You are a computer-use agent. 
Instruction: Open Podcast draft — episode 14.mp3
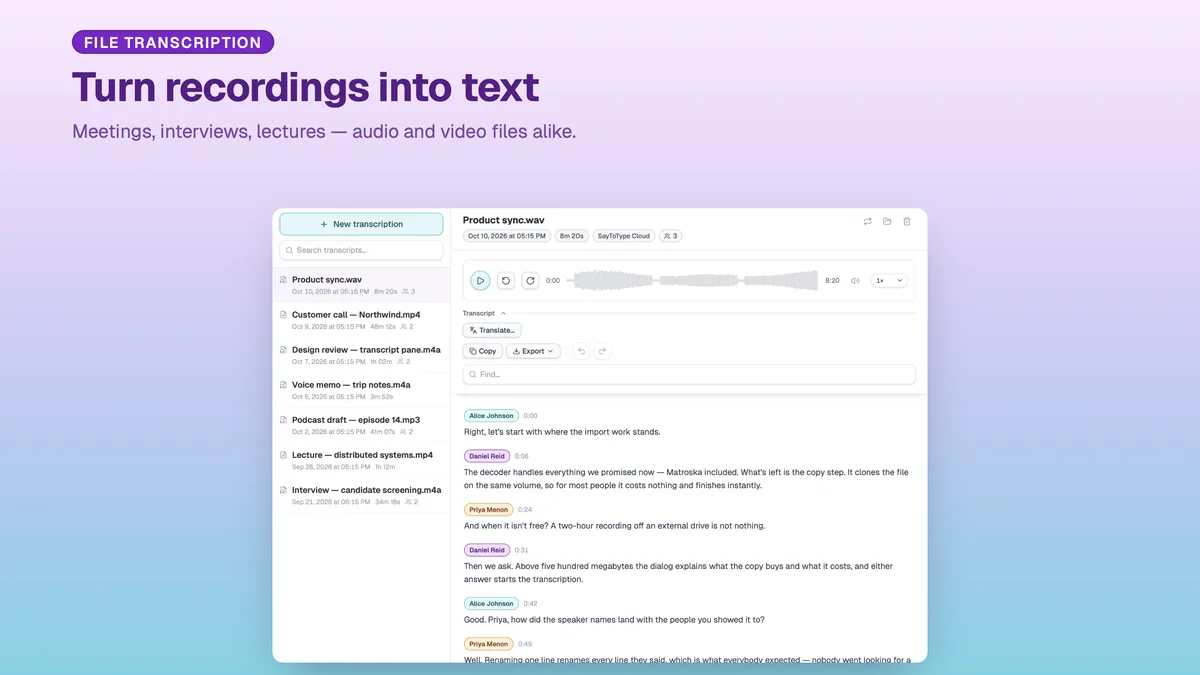point(361,425)
